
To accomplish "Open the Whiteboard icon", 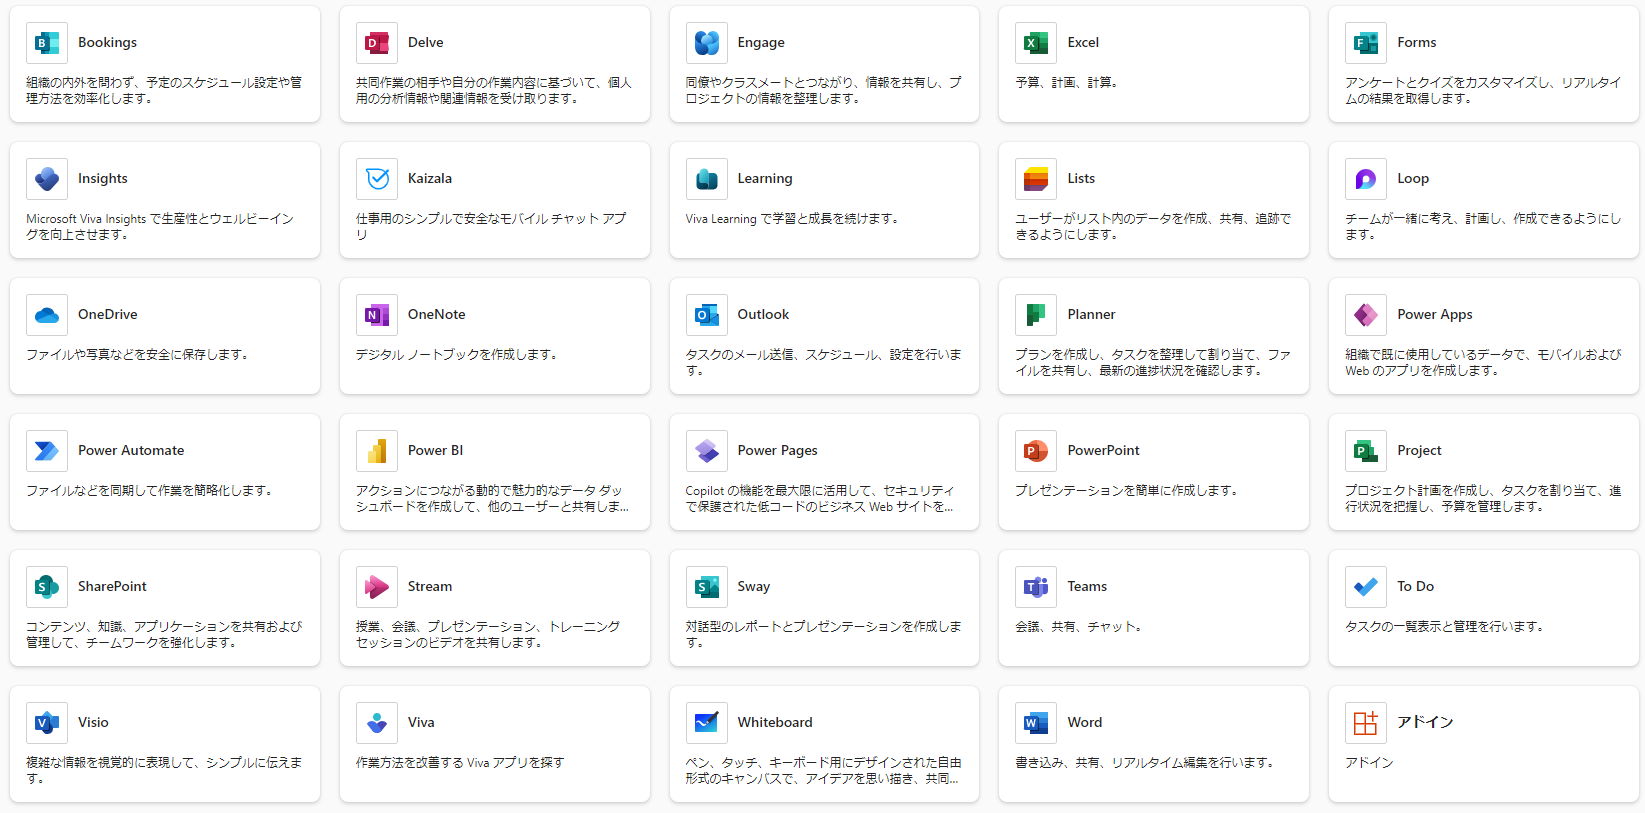I will click(x=707, y=723).
